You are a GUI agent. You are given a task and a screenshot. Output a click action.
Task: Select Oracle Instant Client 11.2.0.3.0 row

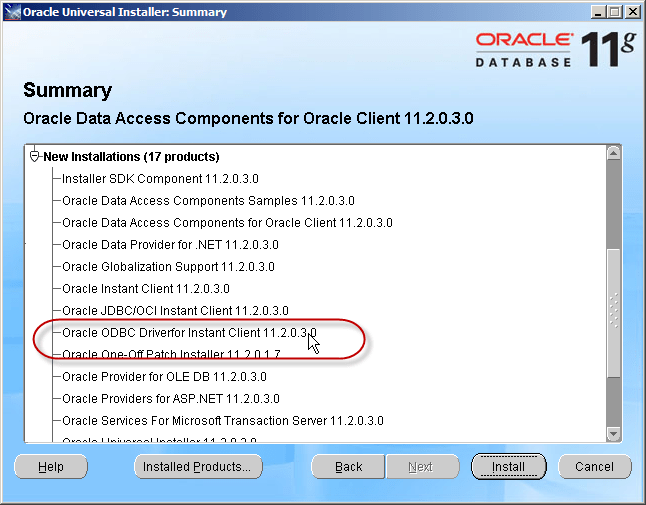146,289
